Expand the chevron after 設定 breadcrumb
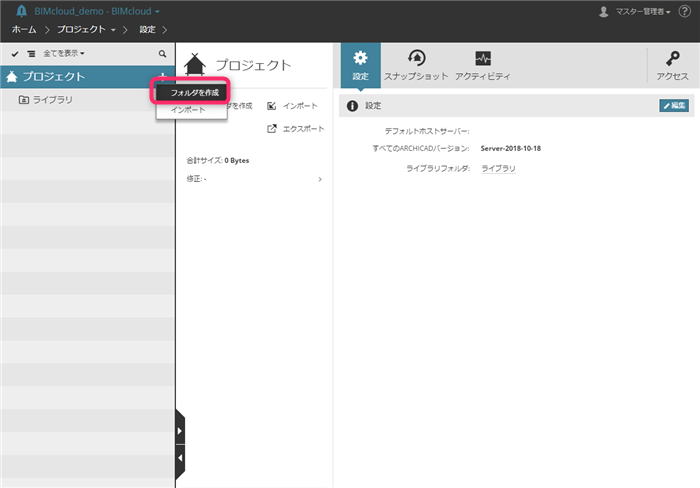700x488 pixels. 165,30
